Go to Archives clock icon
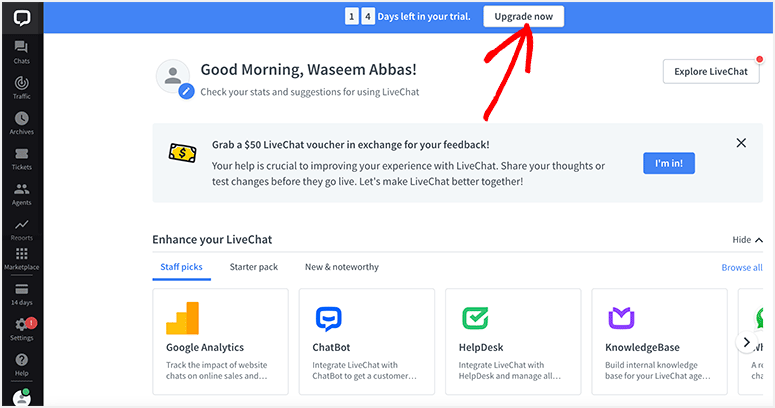 tap(21, 118)
